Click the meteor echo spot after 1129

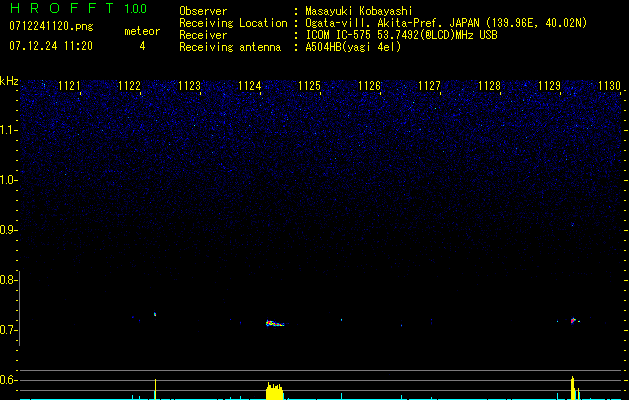tap(573, 321)
